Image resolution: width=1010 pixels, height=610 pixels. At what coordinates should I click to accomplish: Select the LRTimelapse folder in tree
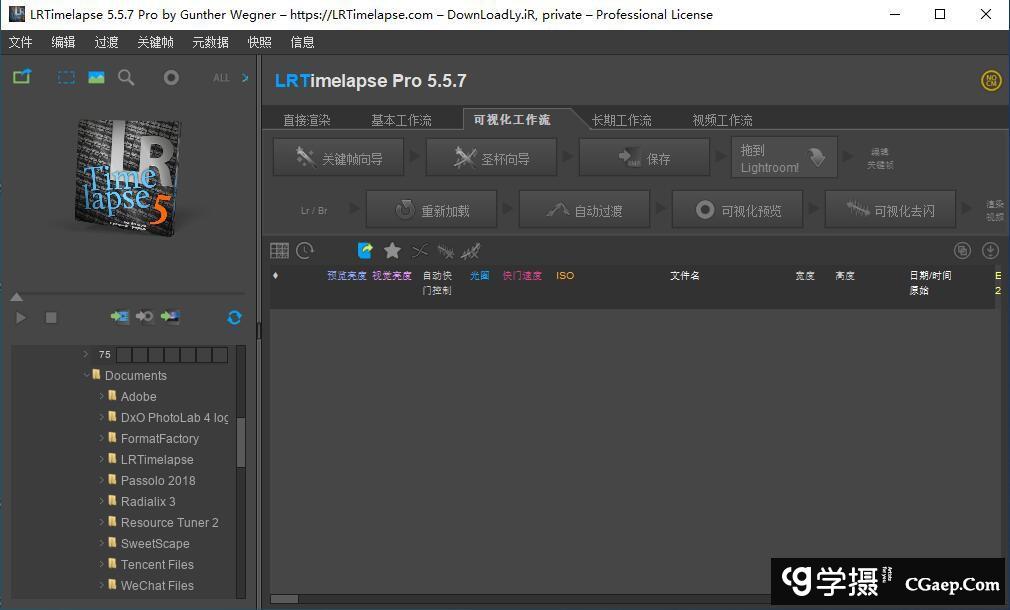(157, 460)
